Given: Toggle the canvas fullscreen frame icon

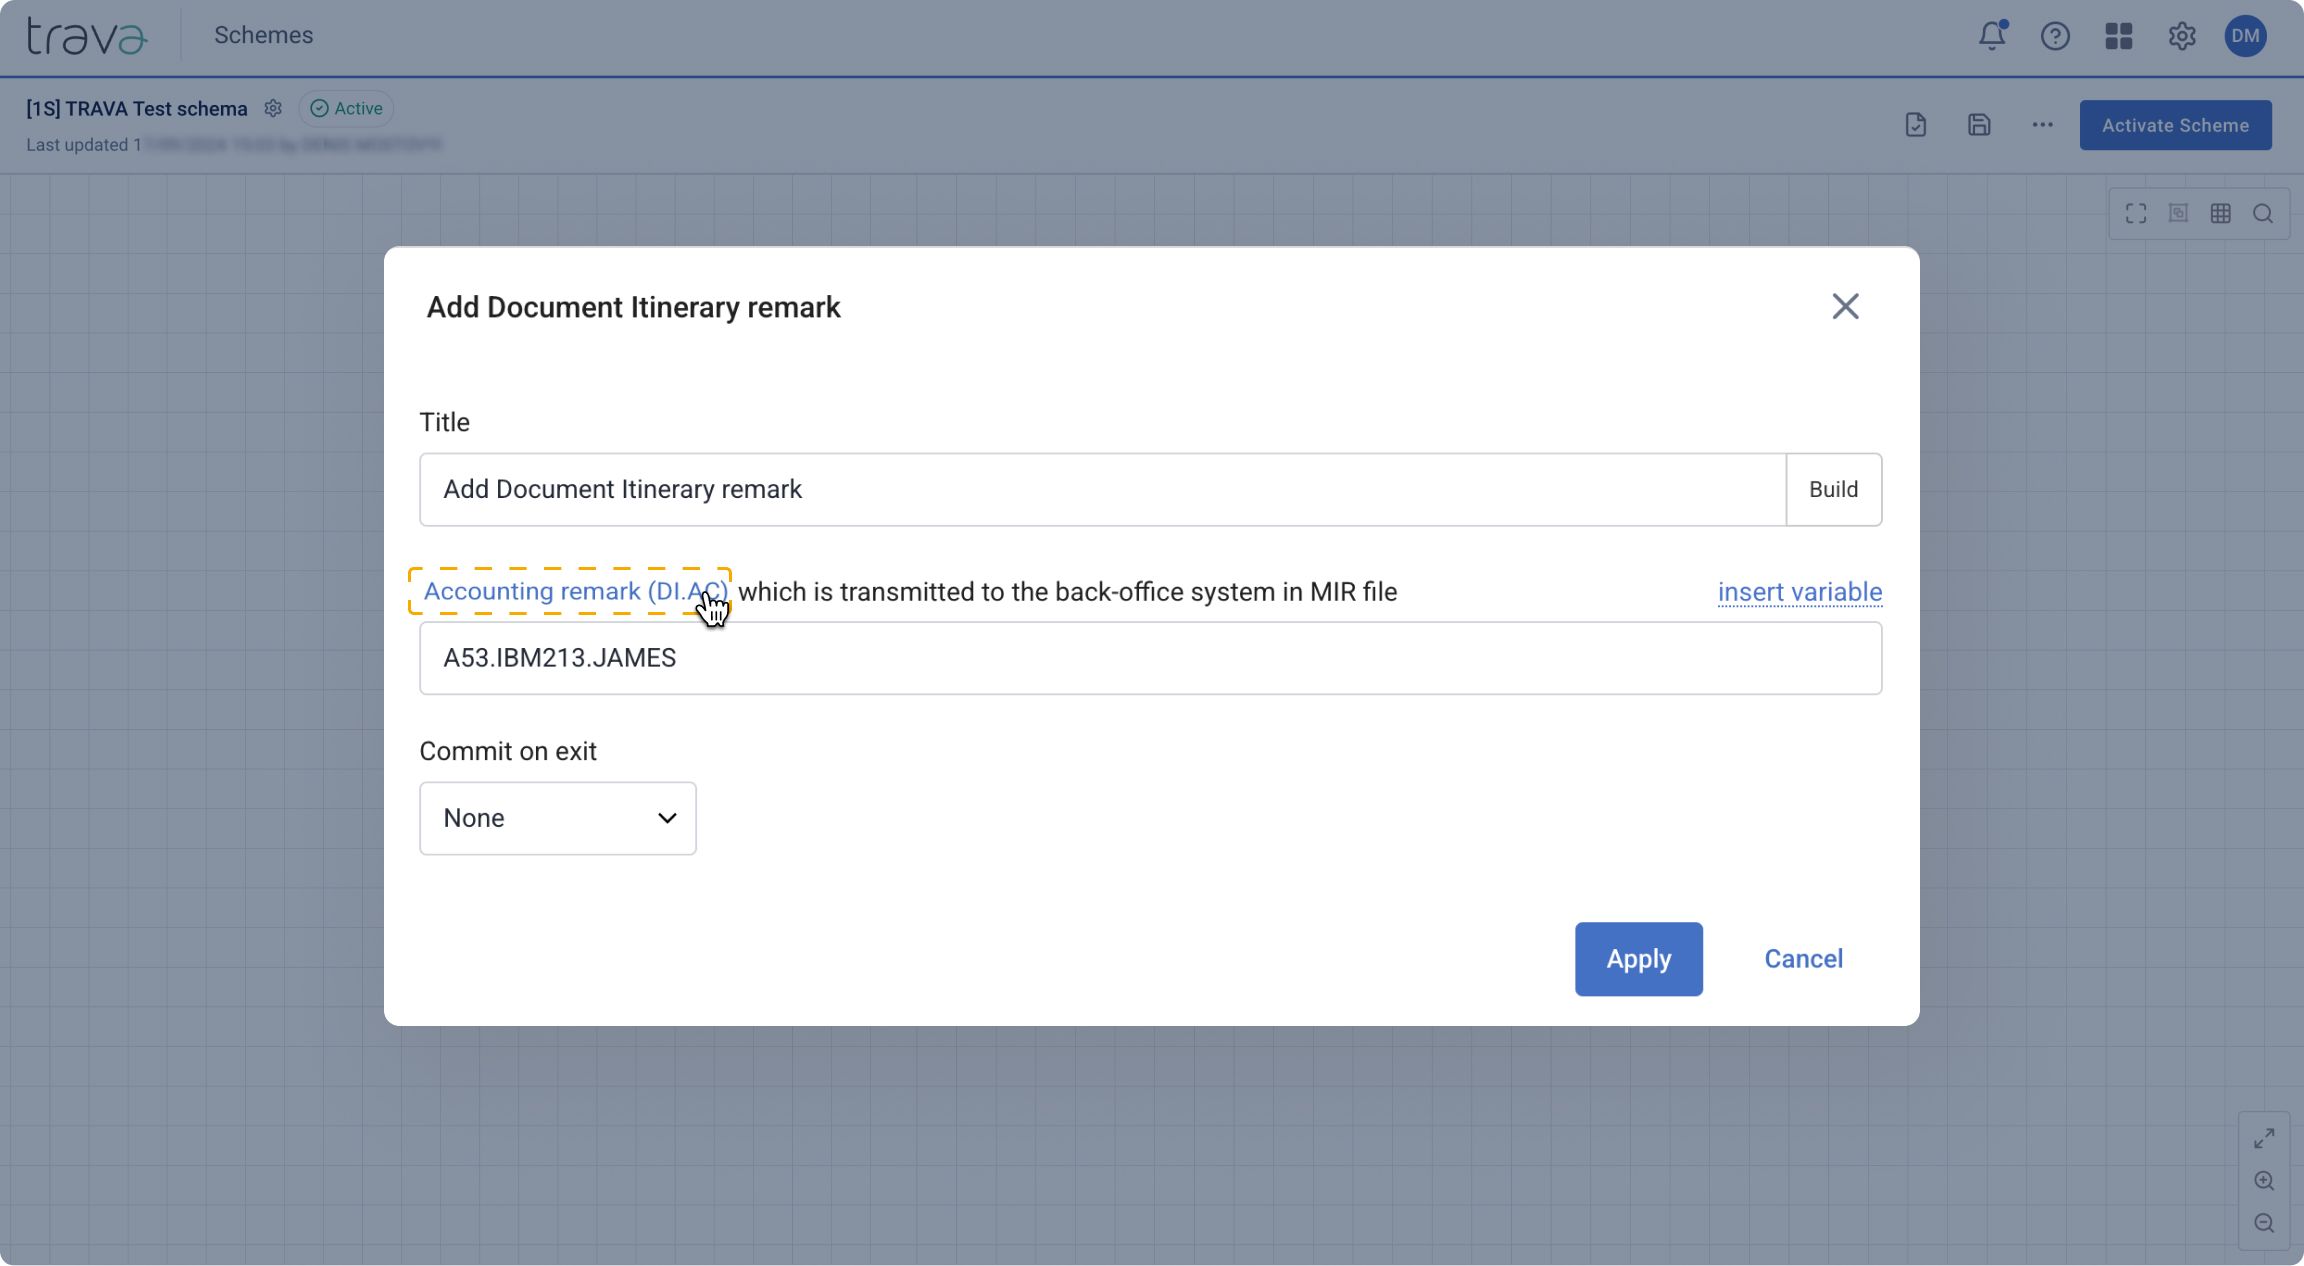Looking at the screenshot, I should tap(2136, 213).
